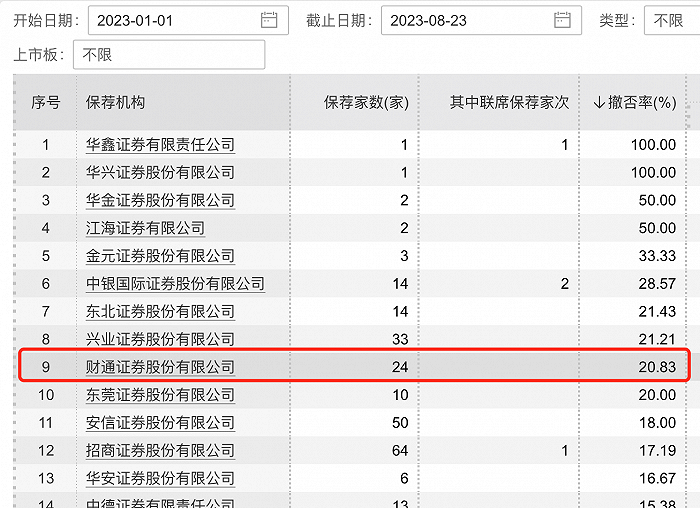
Task: Click the end date field 2023-08-23
Action: pos(481,20)
